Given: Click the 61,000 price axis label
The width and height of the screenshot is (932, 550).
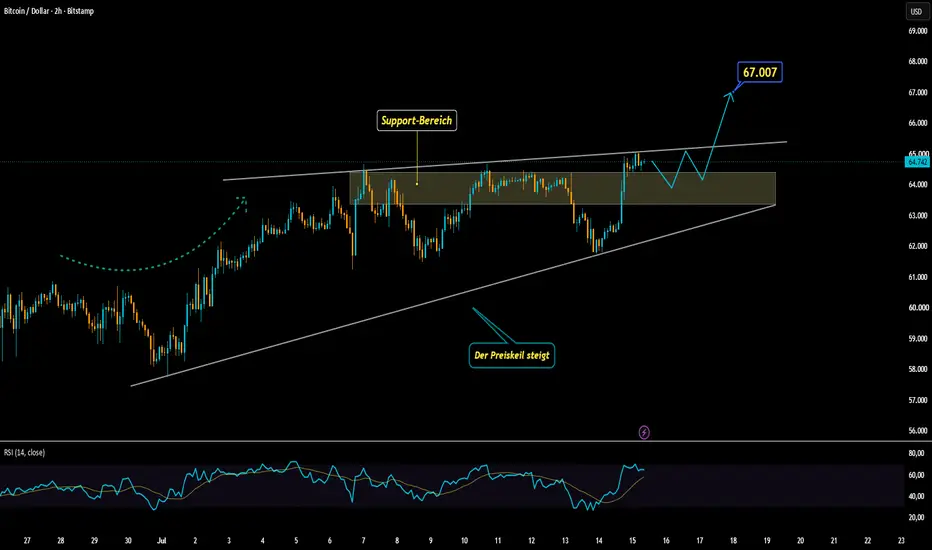Looking at the screenshot, I should pyautogui.click(x=918, y=276).
